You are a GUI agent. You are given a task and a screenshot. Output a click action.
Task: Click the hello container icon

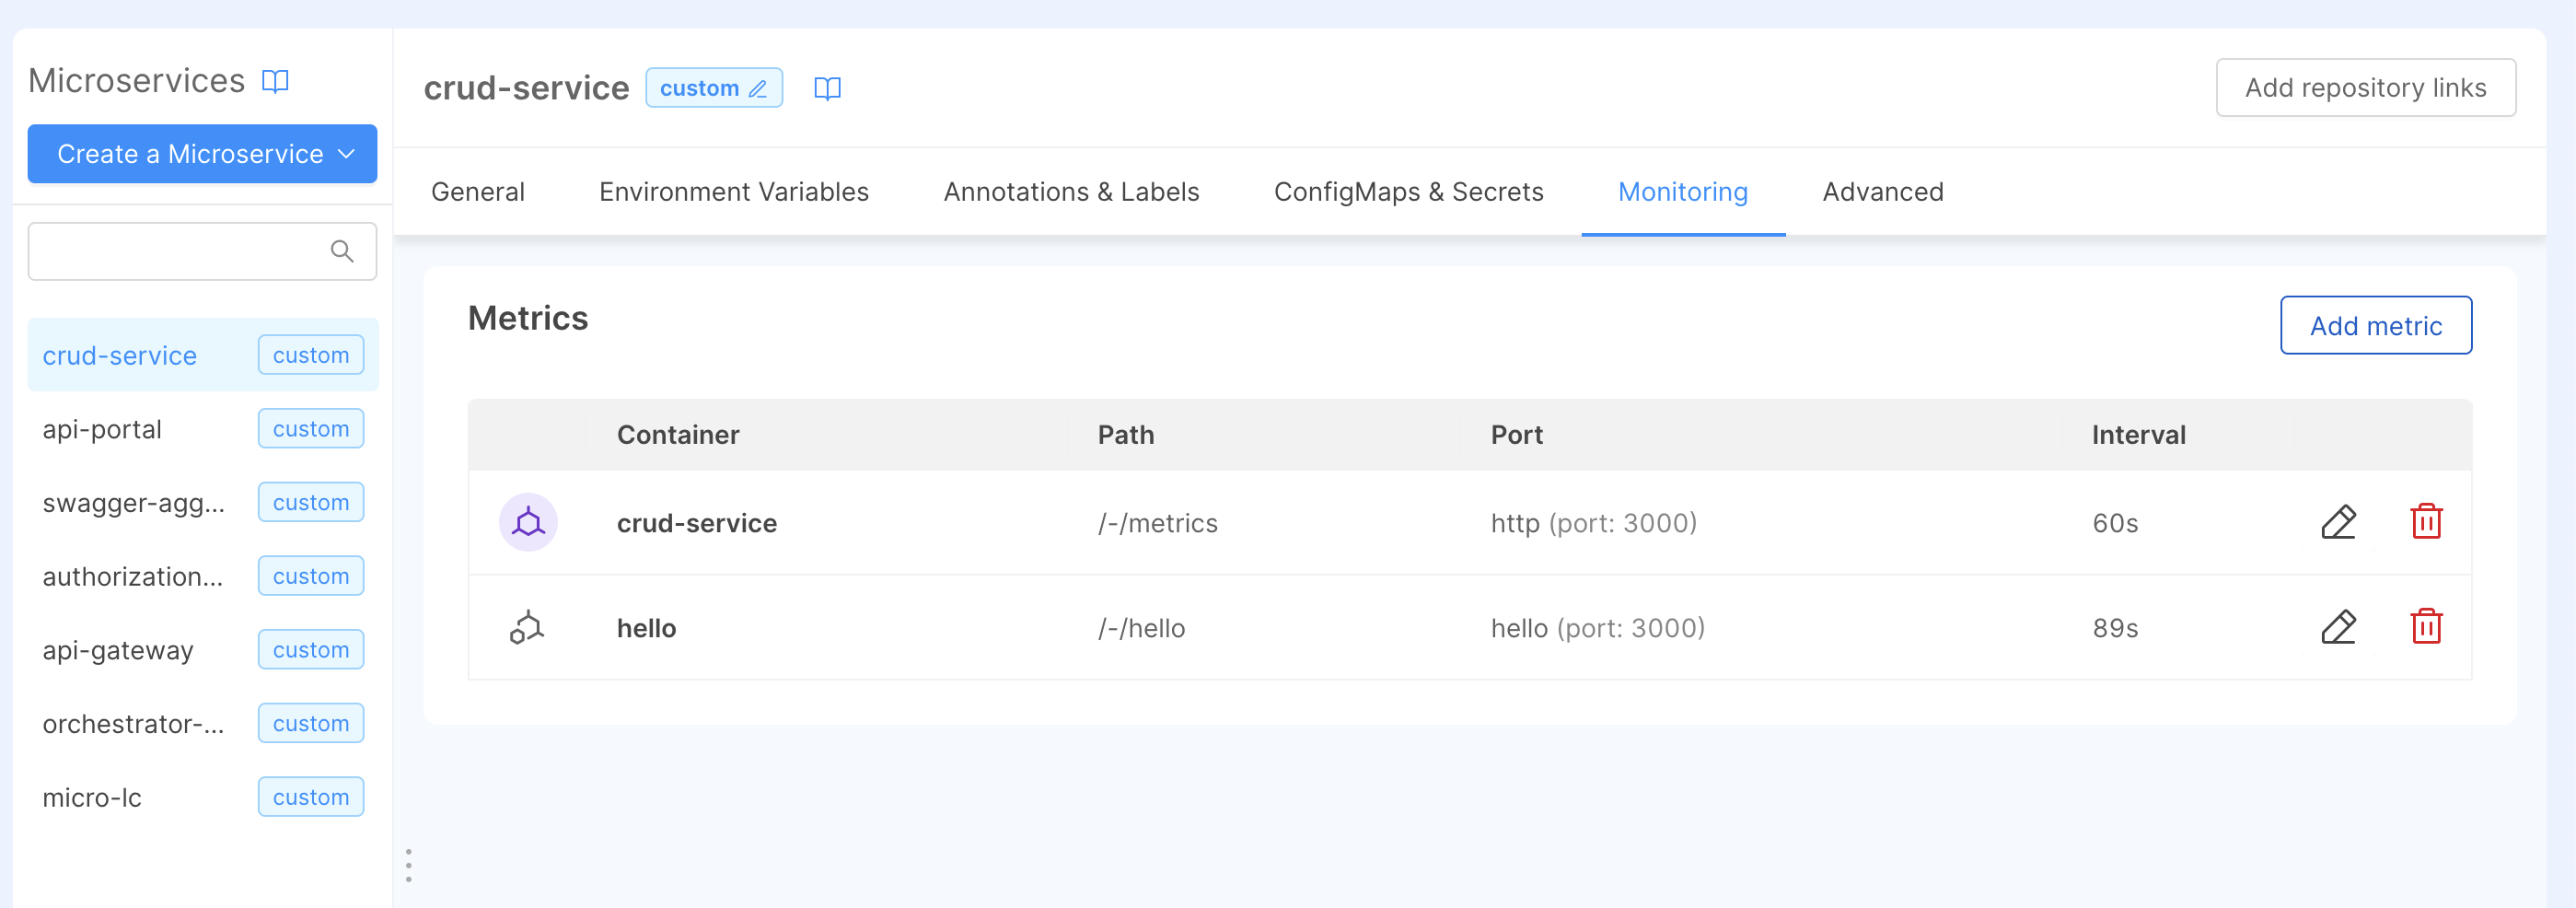tap(528, 627)
